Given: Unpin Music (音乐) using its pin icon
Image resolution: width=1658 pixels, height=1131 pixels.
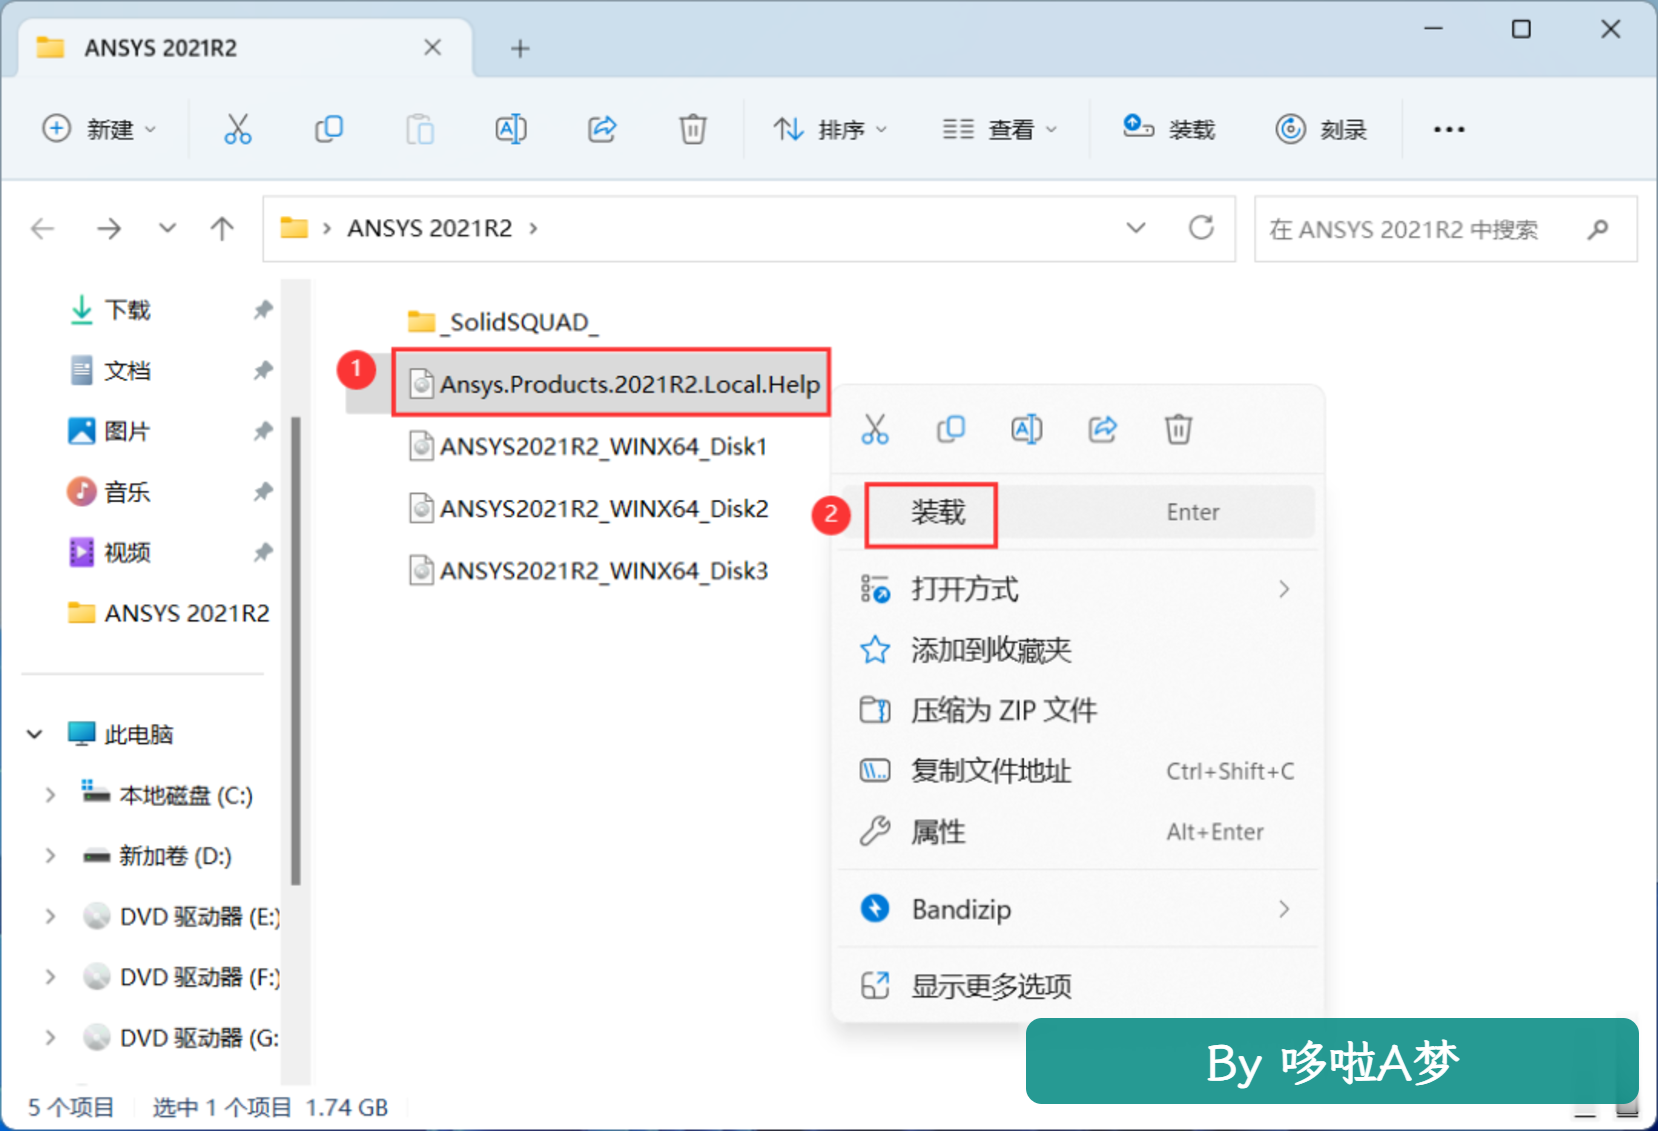Looking at the screenshot, I should (x=263, y=492).
